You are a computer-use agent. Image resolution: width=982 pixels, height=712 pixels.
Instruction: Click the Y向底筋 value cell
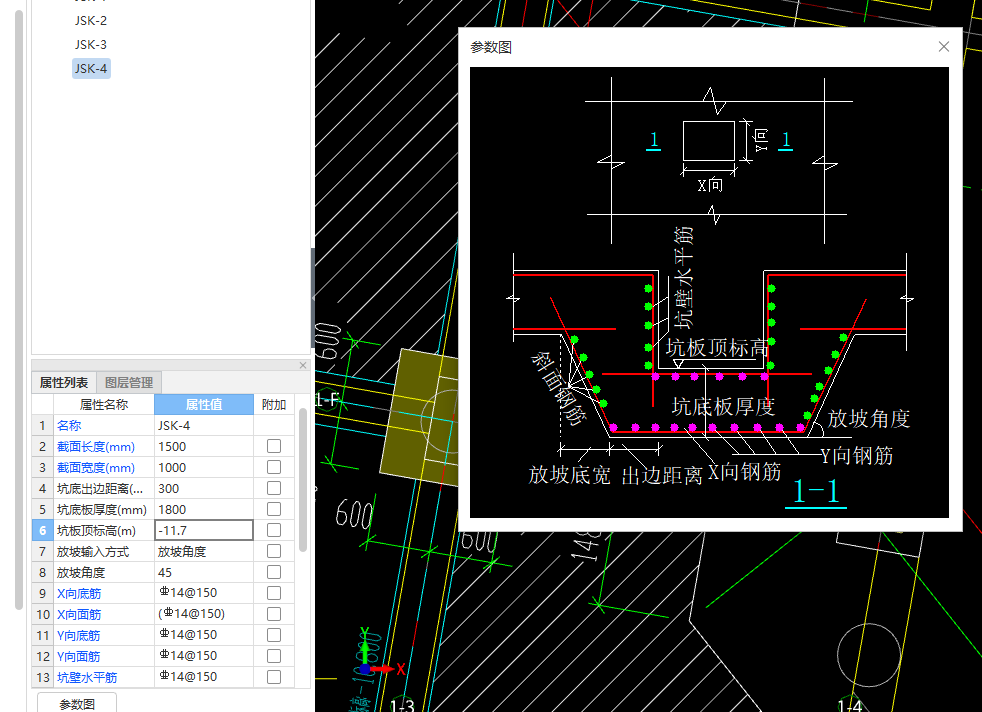(x=204, y=635)
